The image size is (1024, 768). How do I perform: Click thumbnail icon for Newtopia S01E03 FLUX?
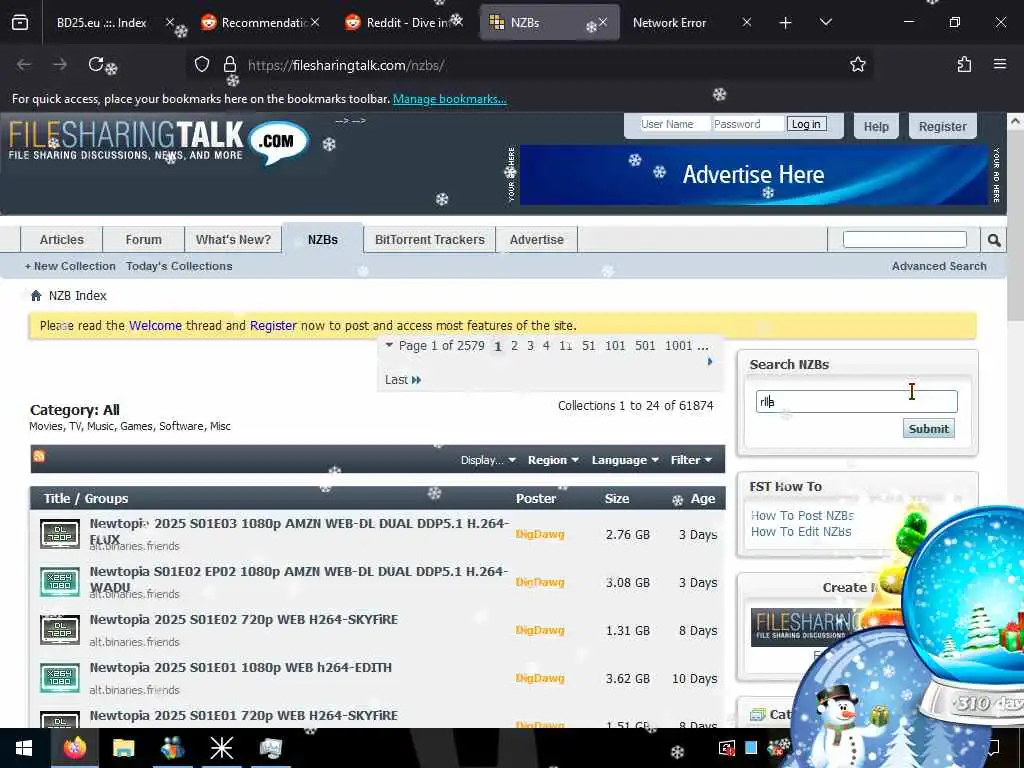(59, 534)
